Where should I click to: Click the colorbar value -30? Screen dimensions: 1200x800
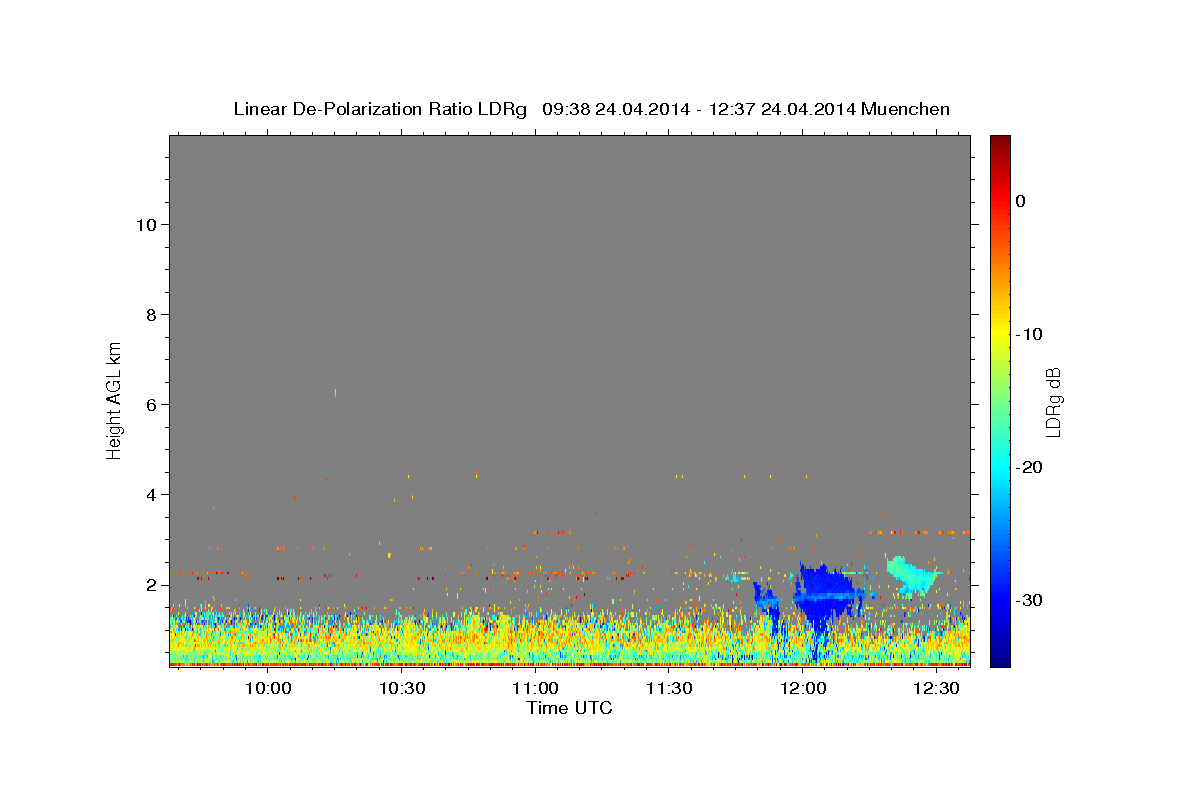coord(1029,600)
